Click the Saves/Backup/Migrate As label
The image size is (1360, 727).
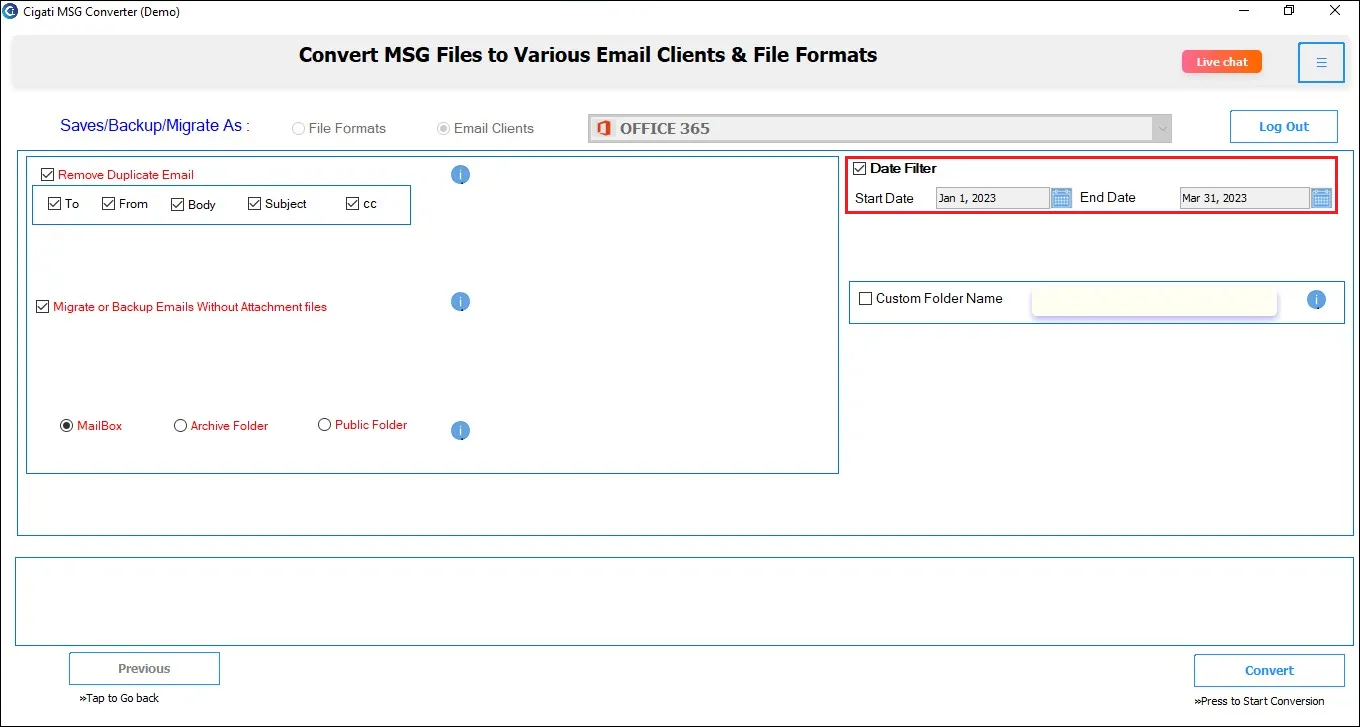155,126
